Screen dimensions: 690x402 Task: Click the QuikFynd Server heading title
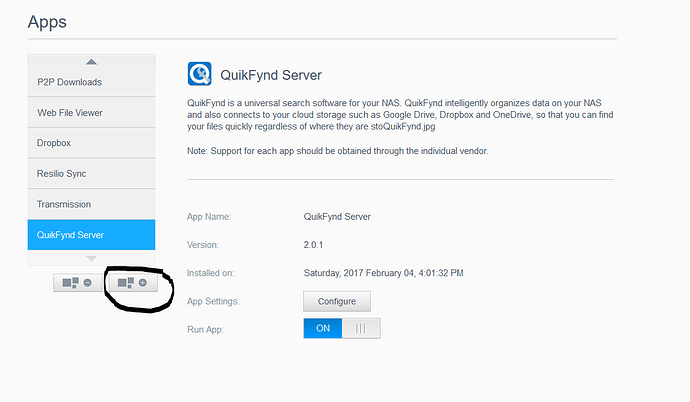(x=271, y=75)
